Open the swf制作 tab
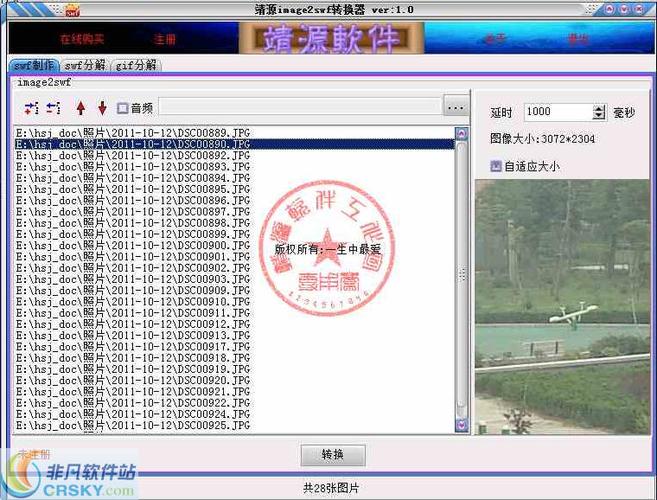The width and height of the screenshot is (657, 500). tap(32, 65)
